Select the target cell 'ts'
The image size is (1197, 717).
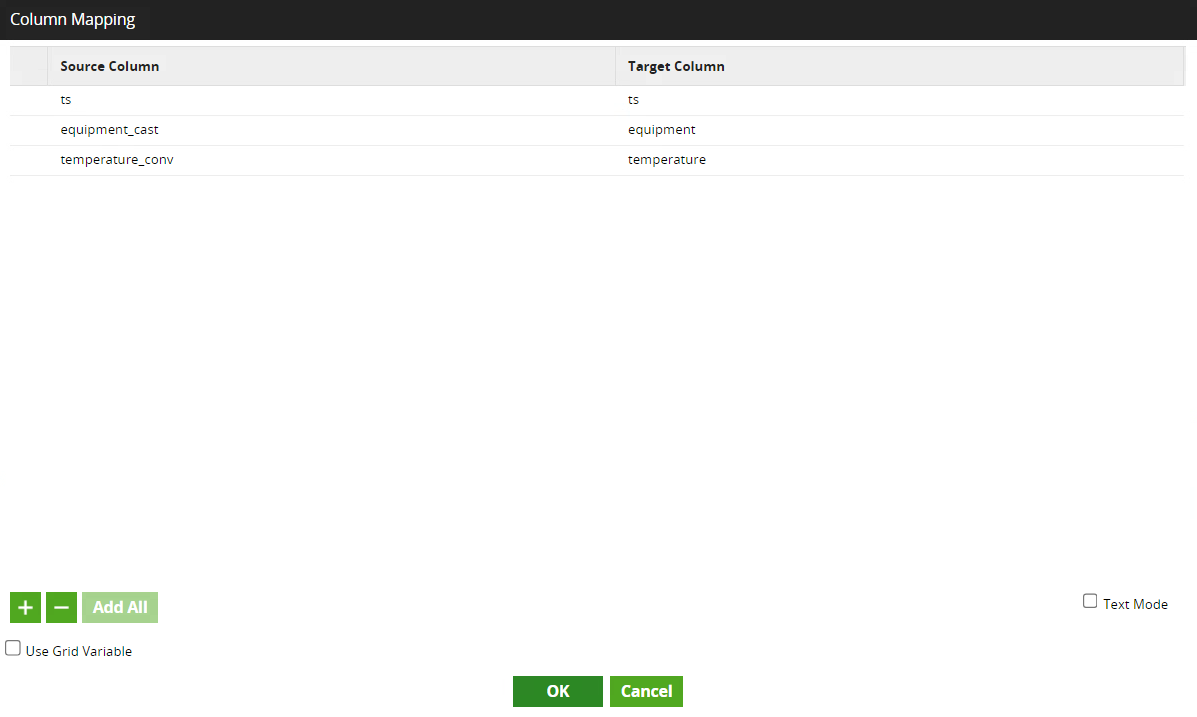click(x=898, y=100)
